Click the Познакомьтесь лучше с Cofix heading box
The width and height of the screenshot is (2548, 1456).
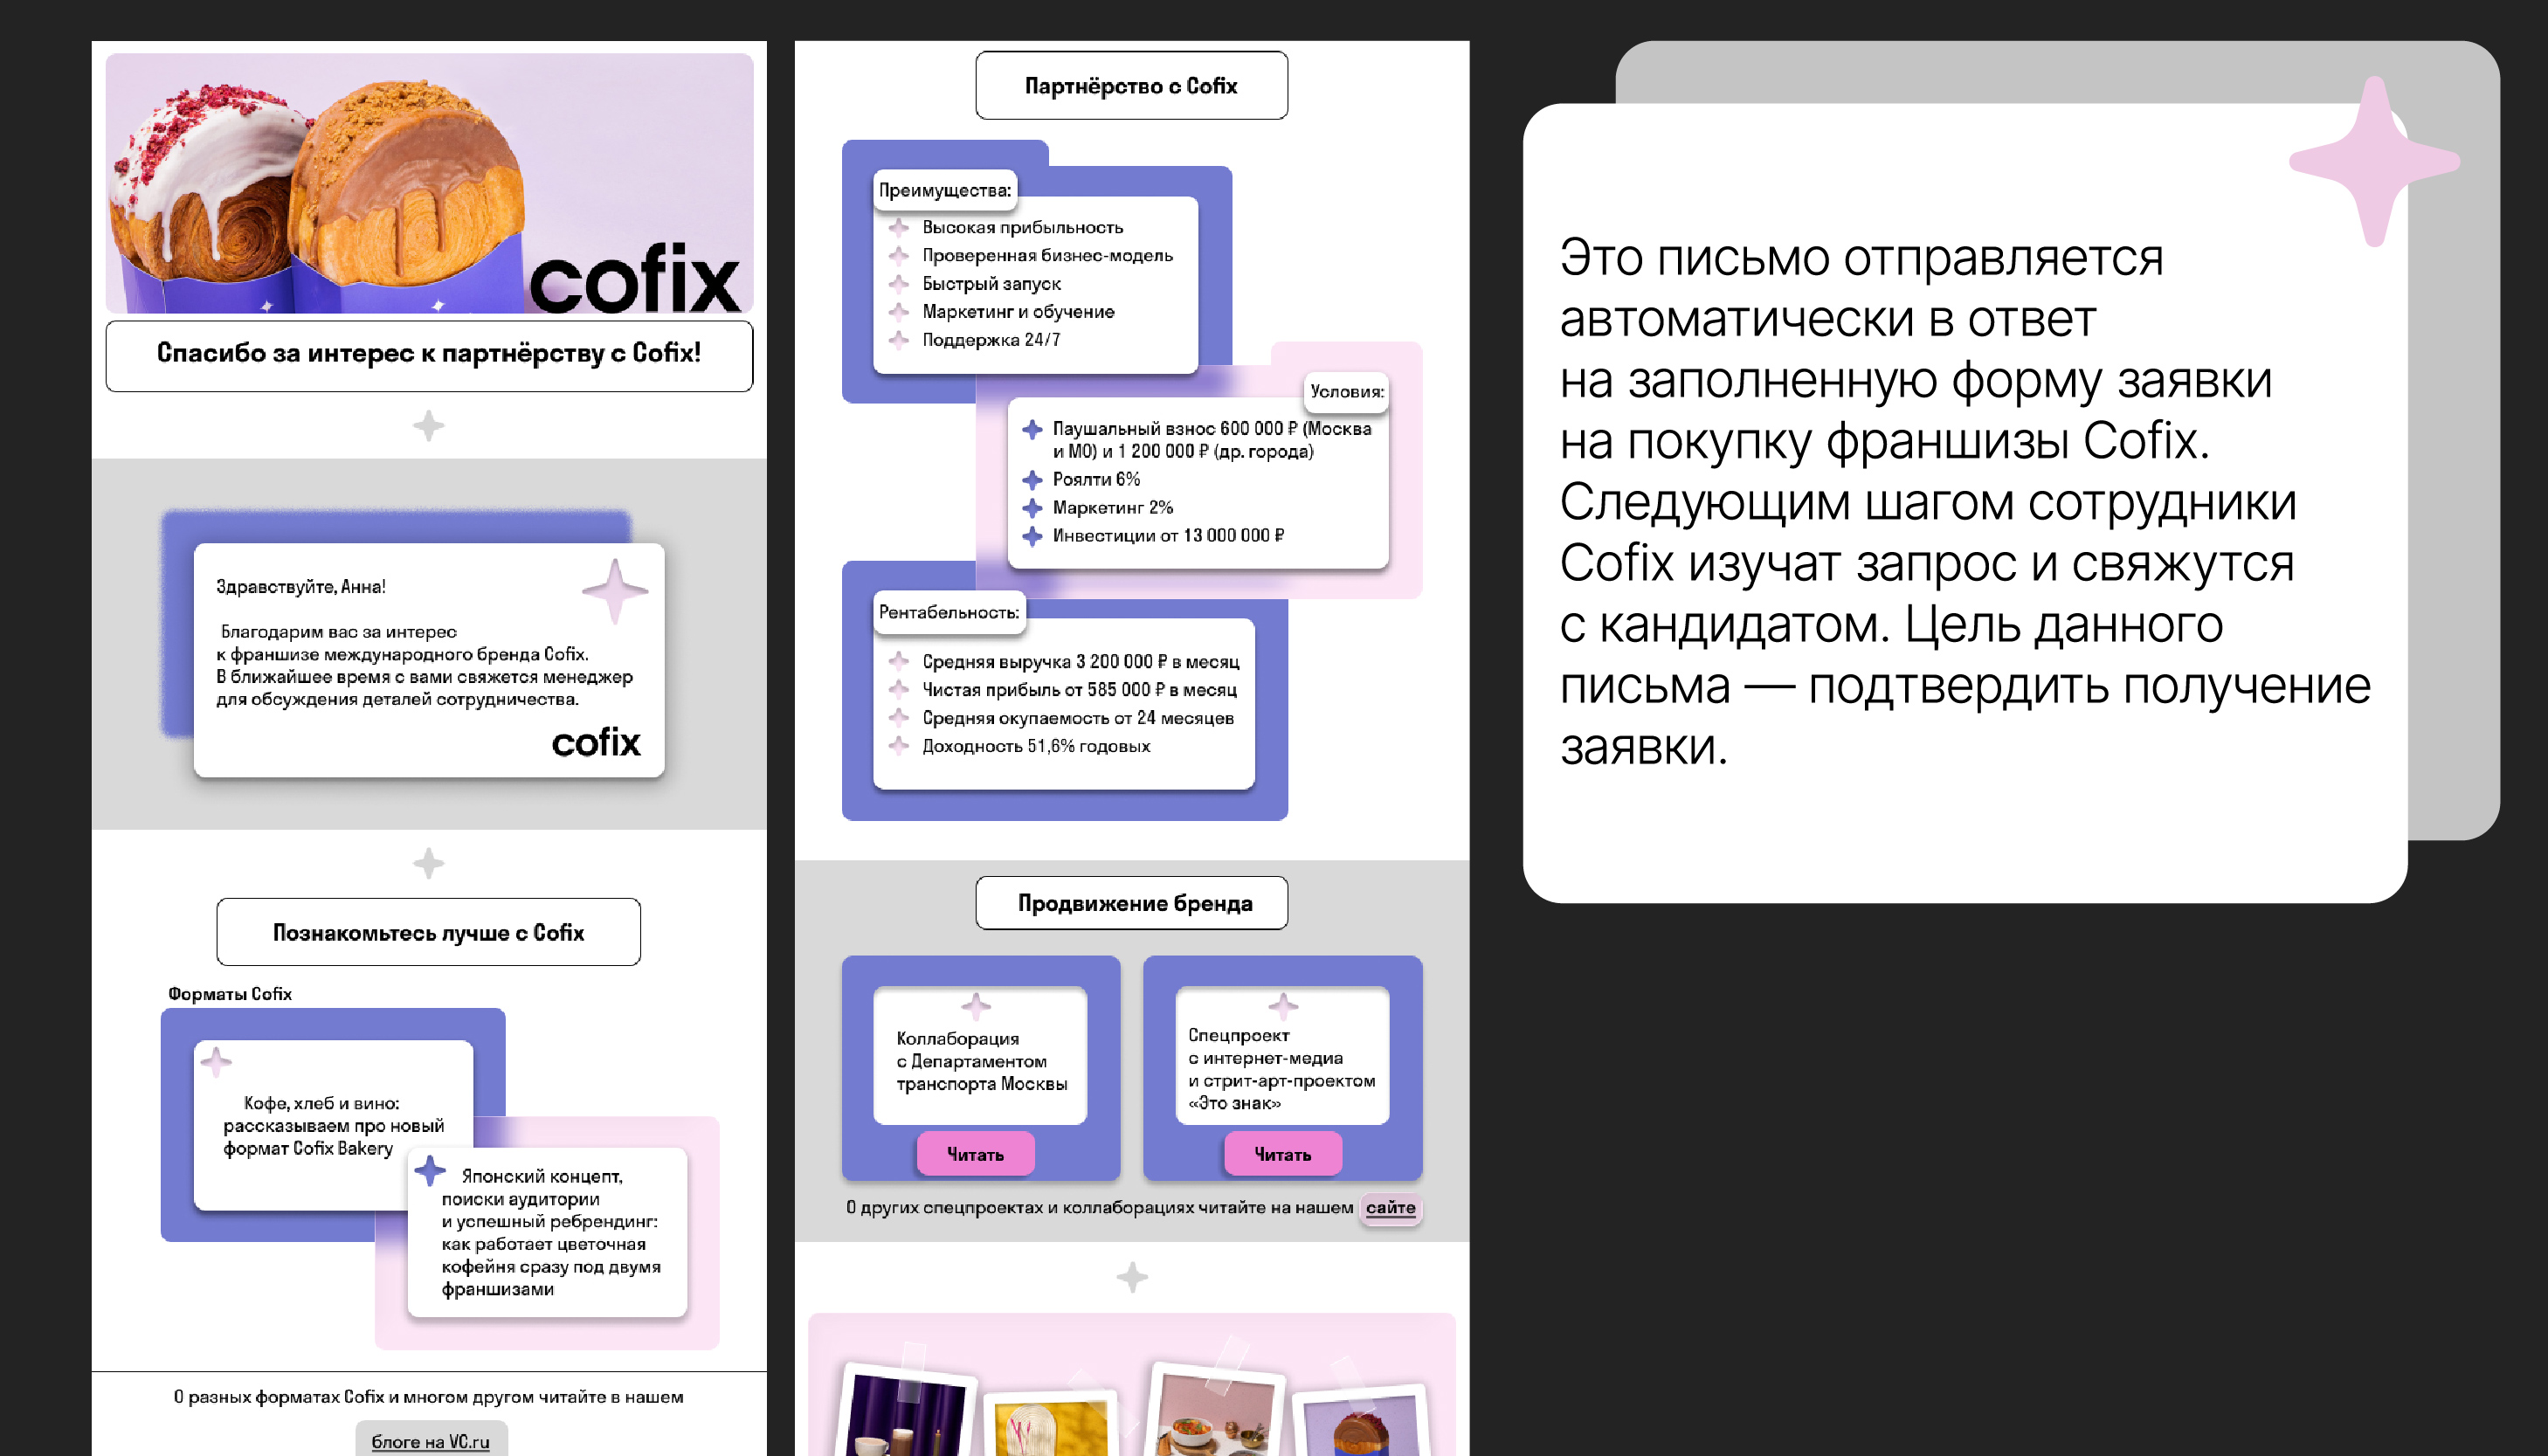(x=428, y=932)
